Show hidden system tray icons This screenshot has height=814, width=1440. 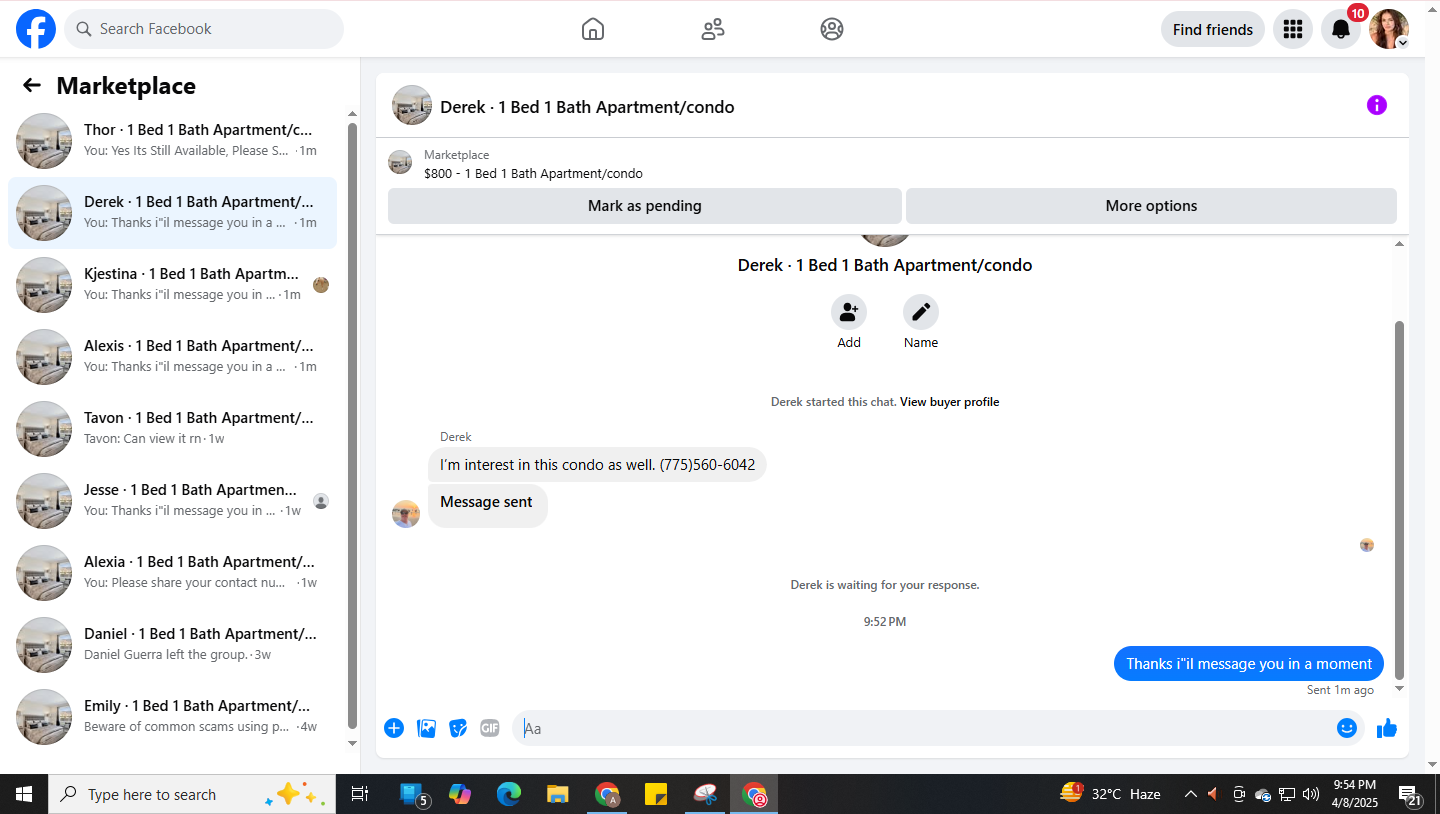1190,794
